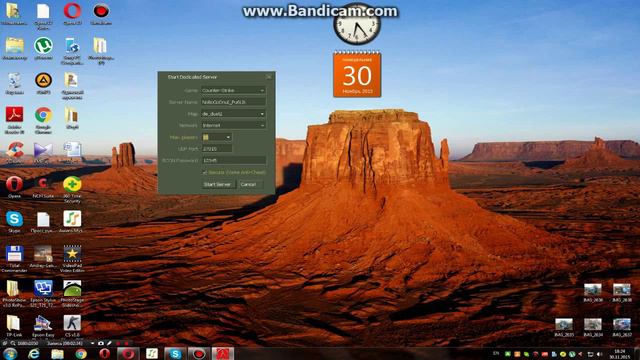Viewport: 640px width, 360px height.
Task: Open VideoPad Video Editor desktop icon
Action: 72,259
